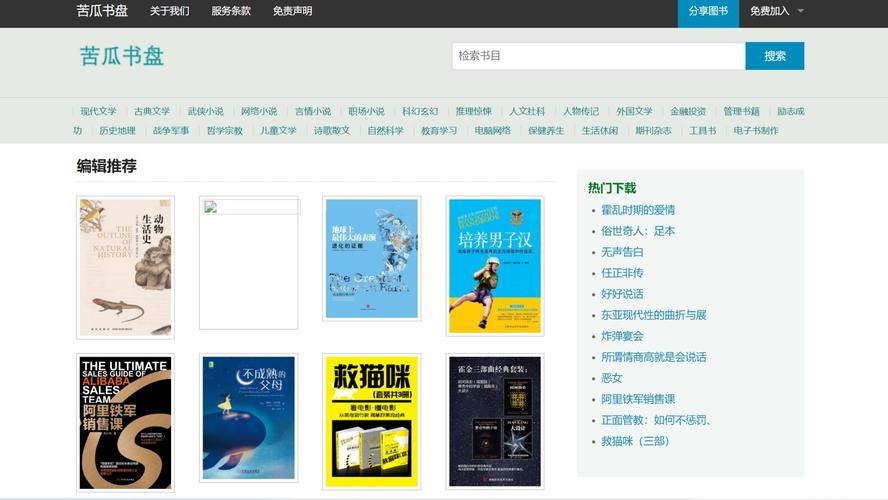Browse the 电脑网络 category

coord(493,130)
